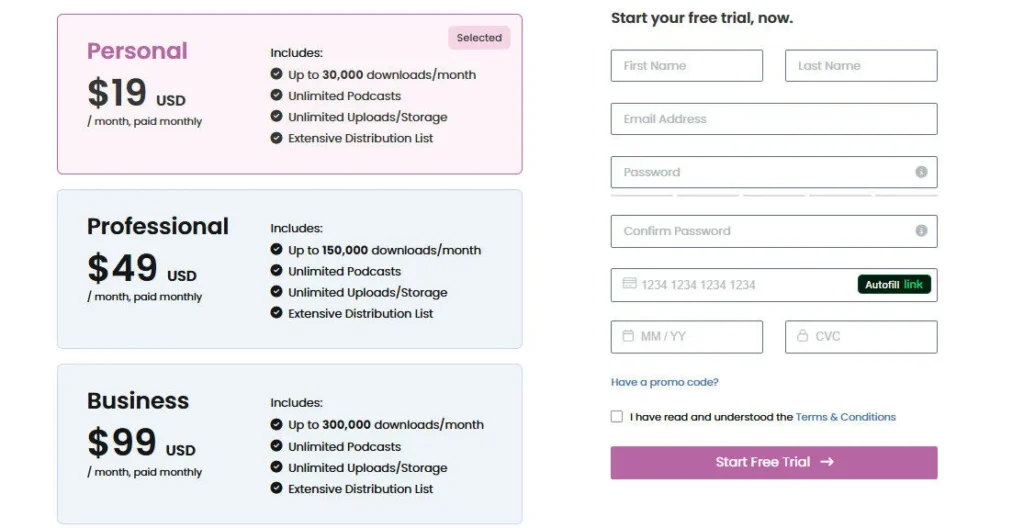1024x528 pixels.
Task: Click checkmark beside Business 300,000 downloads/month
Action: (276, 424)
